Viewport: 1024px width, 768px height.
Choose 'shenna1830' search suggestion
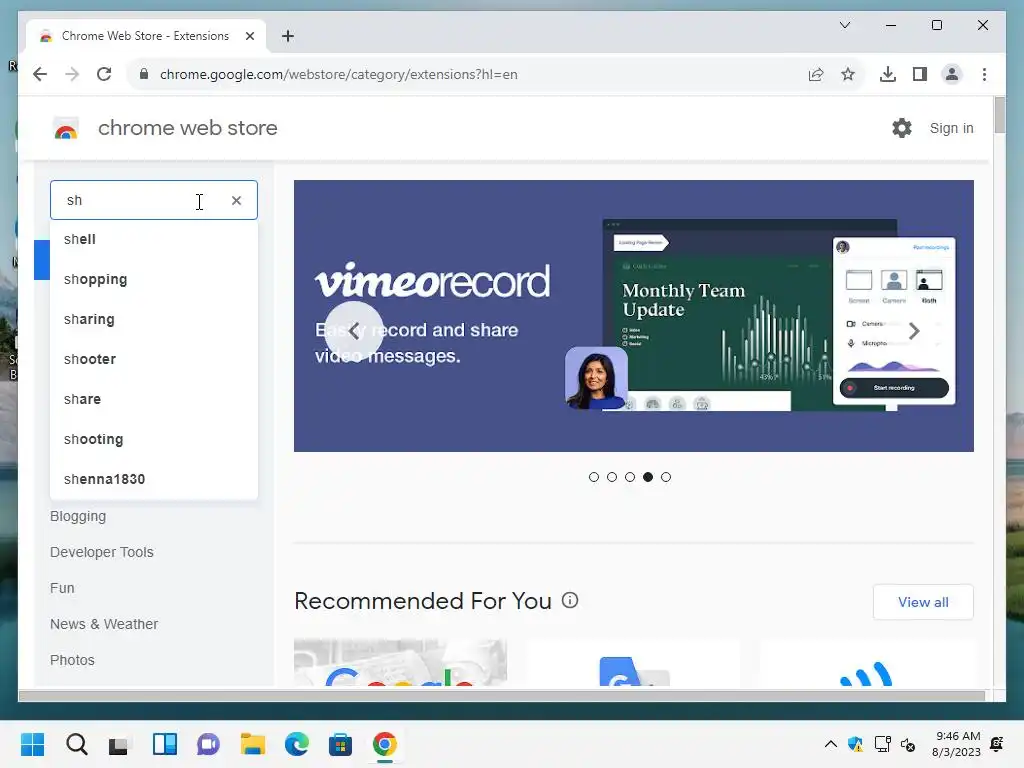pyautogui.click(x=154, y=479)
